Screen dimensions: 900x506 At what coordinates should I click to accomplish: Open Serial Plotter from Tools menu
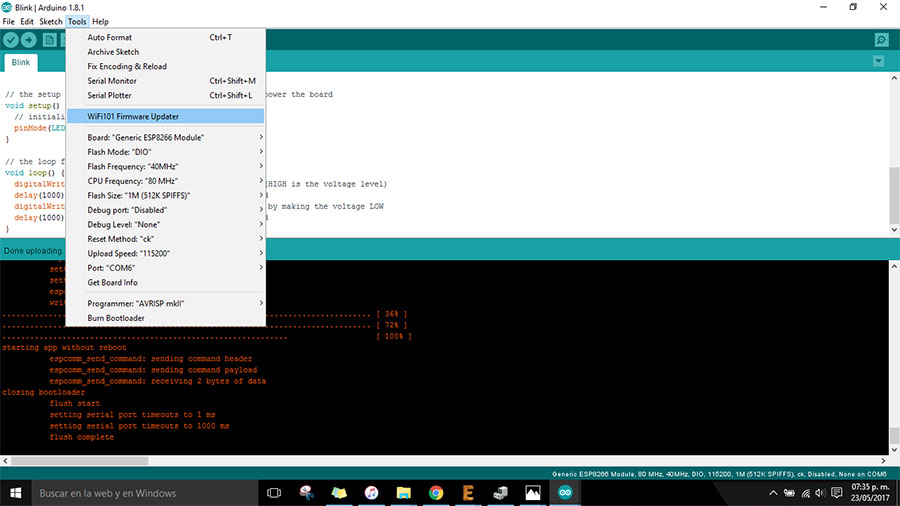[x=166, y=95]
